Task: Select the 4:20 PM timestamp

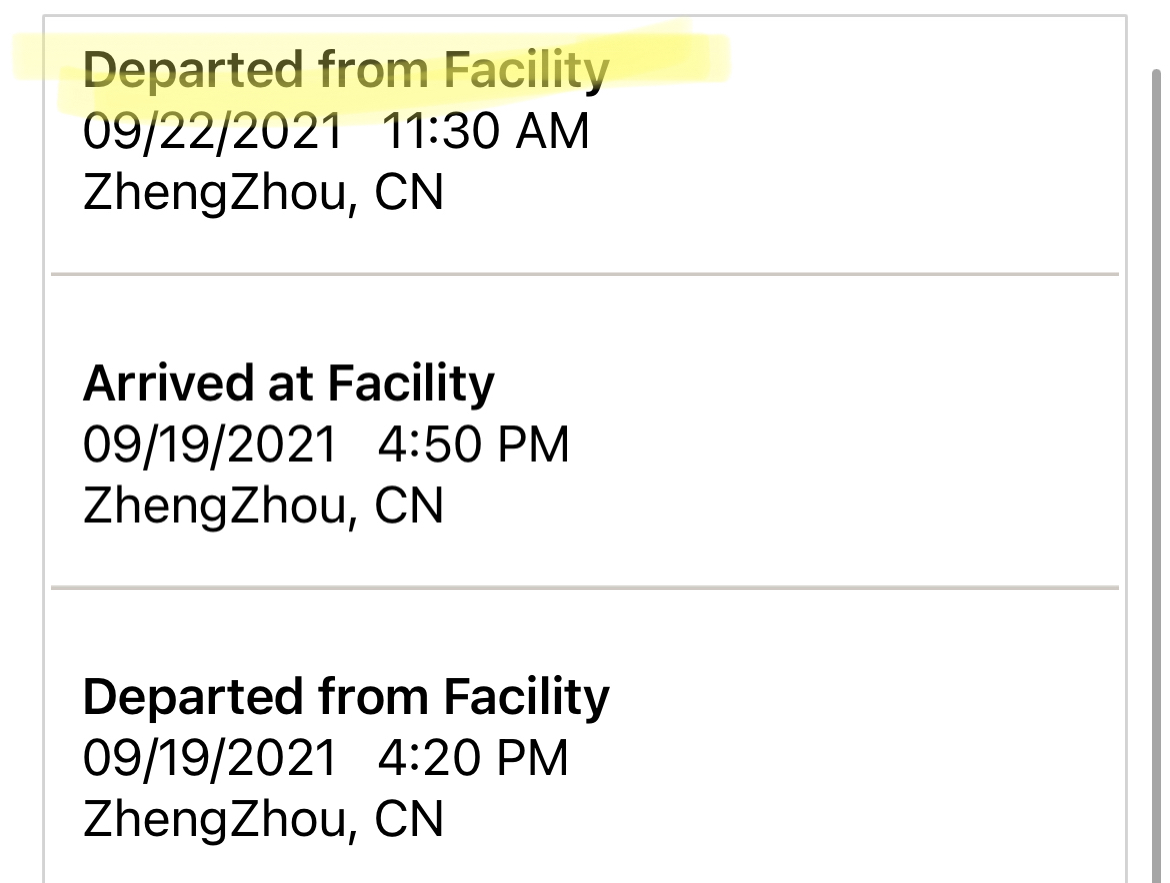Action: pos(473,758)
